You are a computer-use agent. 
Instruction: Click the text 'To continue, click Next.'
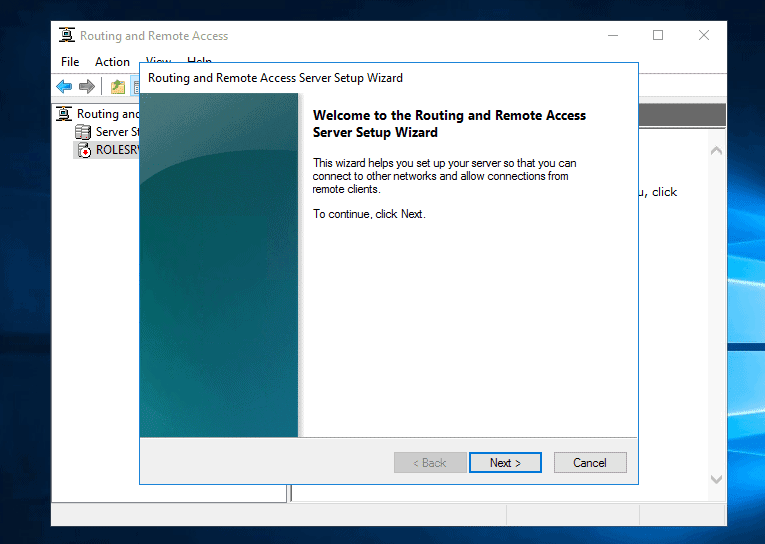(369, 214)
